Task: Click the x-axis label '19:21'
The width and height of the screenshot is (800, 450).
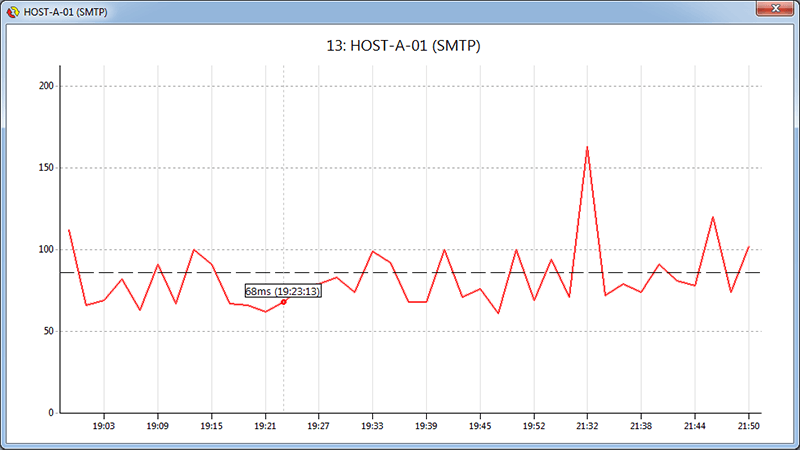Action: (x=265, y=426)
